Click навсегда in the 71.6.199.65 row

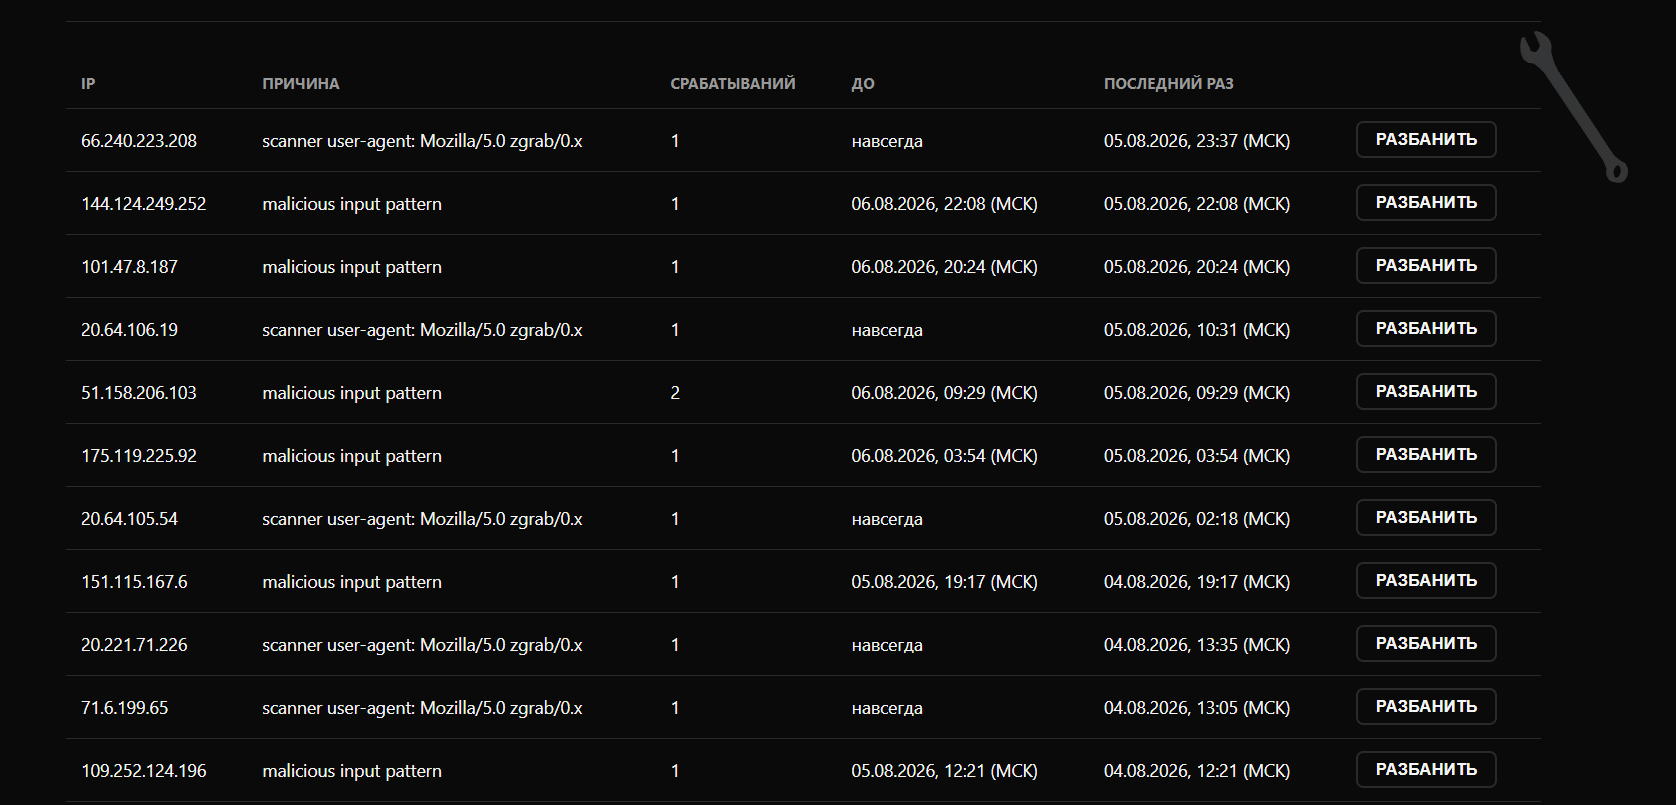coord(887,708)
